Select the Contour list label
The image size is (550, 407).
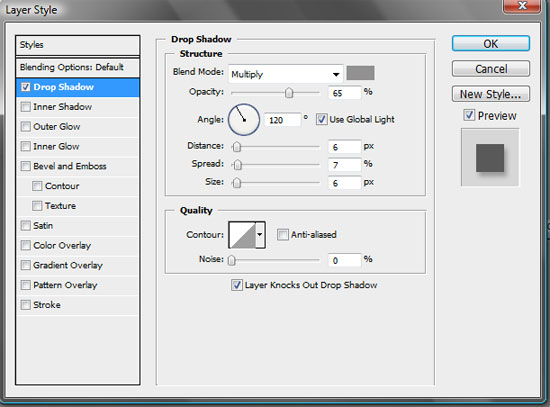[x=62, y=186]
